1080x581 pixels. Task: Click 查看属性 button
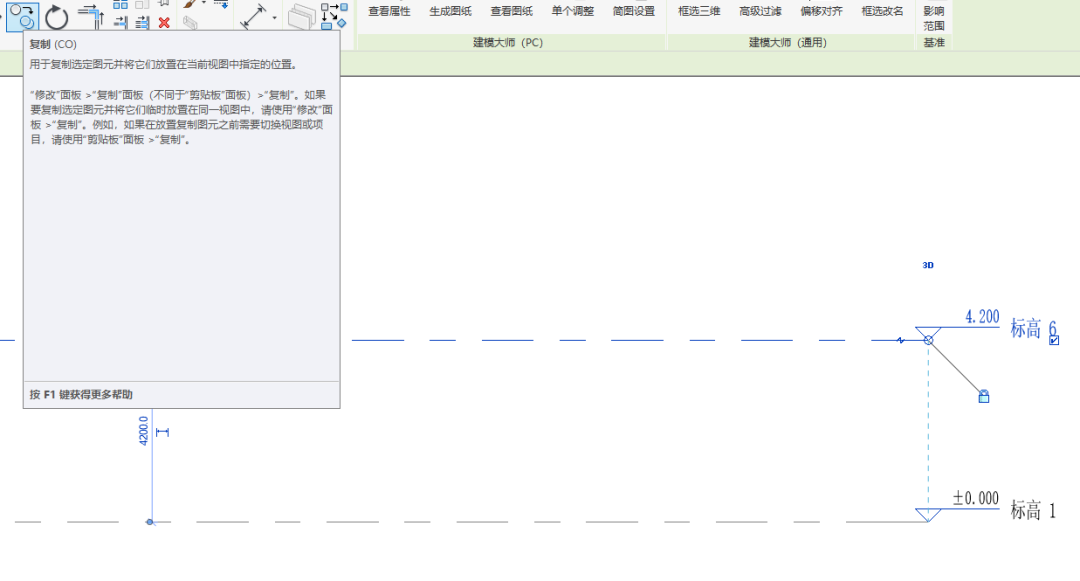(x=389, y=11)
